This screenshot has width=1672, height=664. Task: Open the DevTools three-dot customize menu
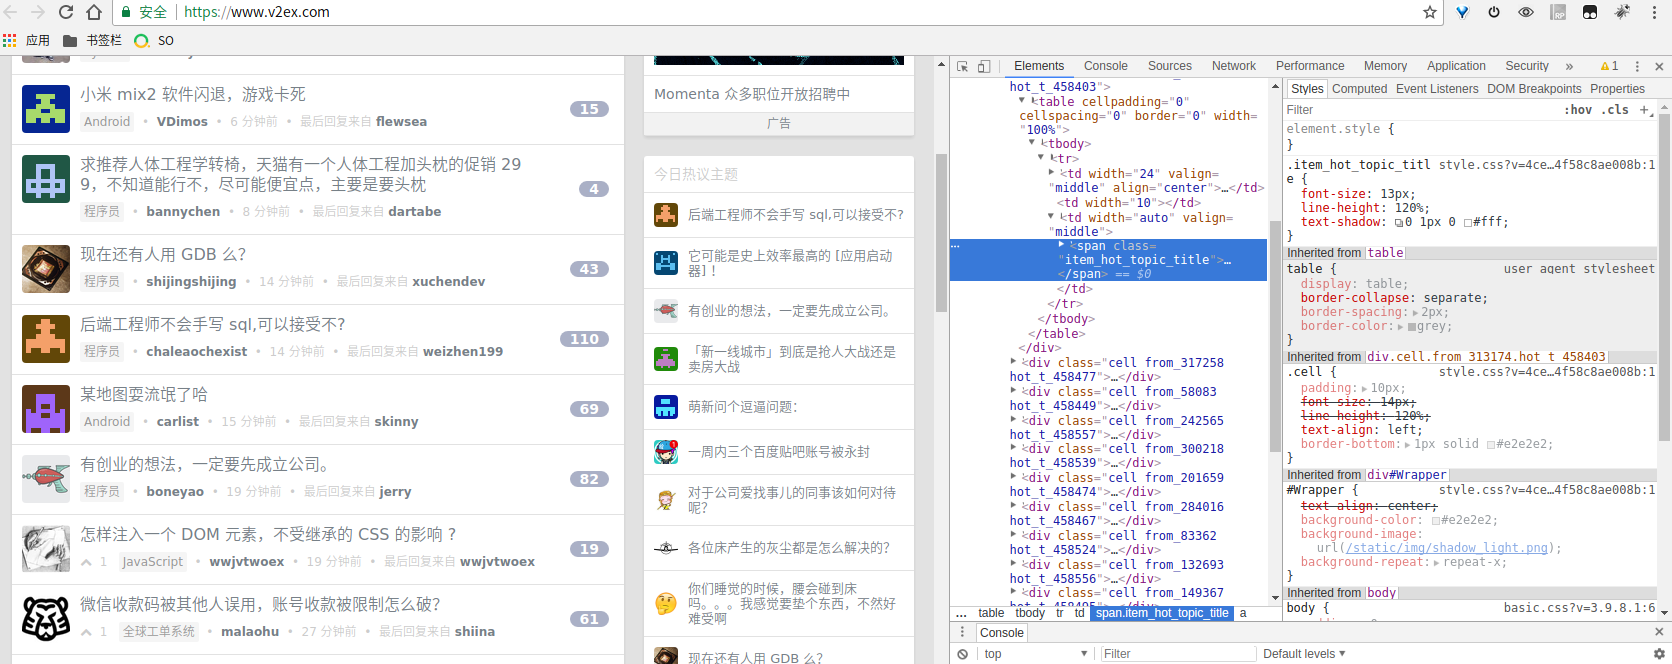[x=1637, y=66]
